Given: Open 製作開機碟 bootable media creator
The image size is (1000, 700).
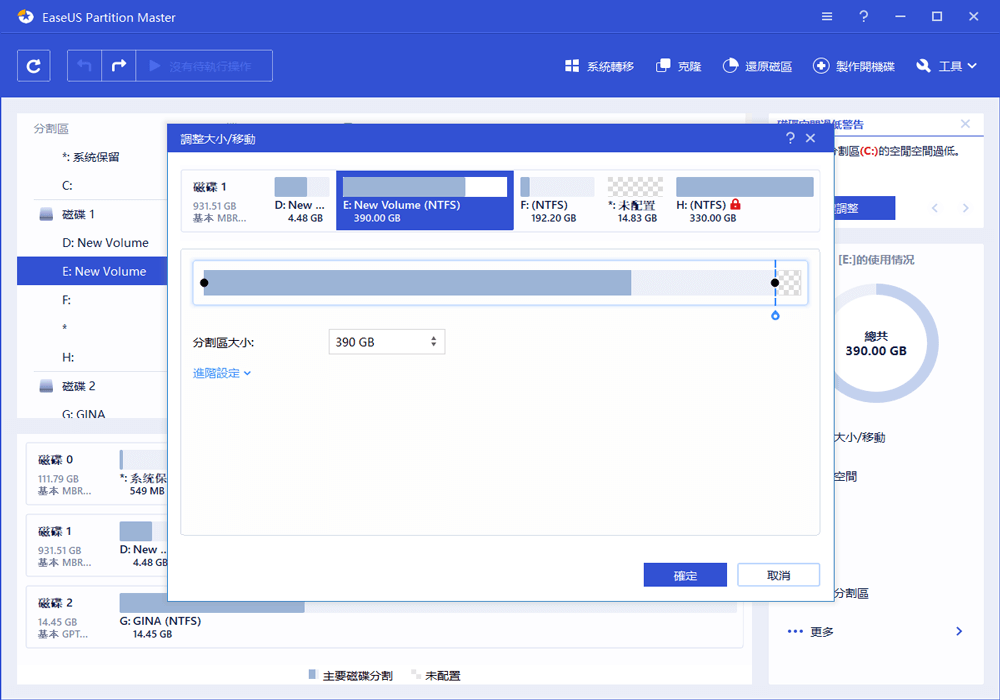Looking at the screenshot, I should [853, 66].
